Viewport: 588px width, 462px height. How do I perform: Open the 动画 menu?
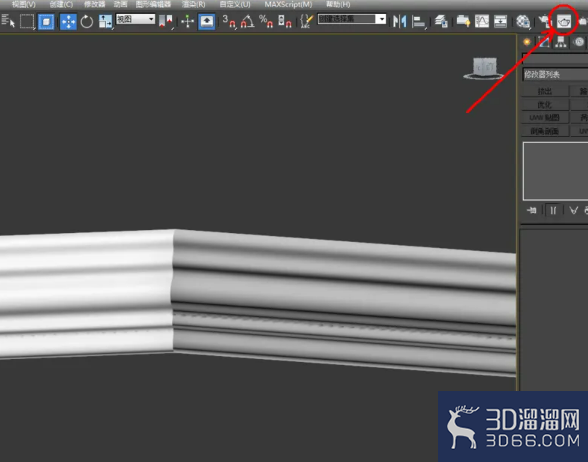[120, 4]
